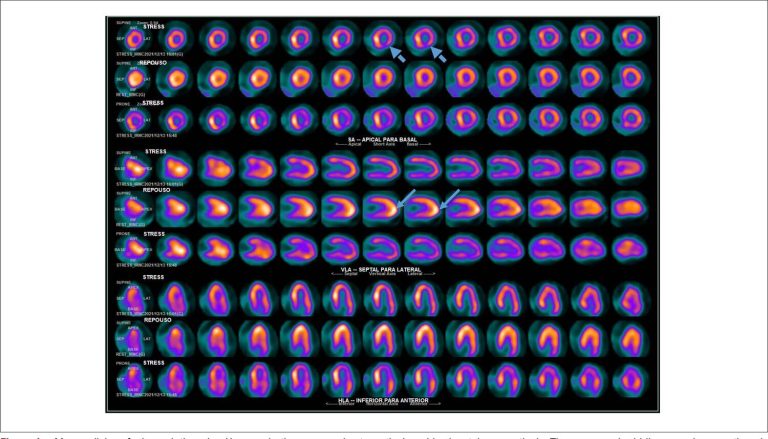Click the left solid arrow on VLA repouso row
The width and height of the screenshot is (768, 439).
[409, 200]
